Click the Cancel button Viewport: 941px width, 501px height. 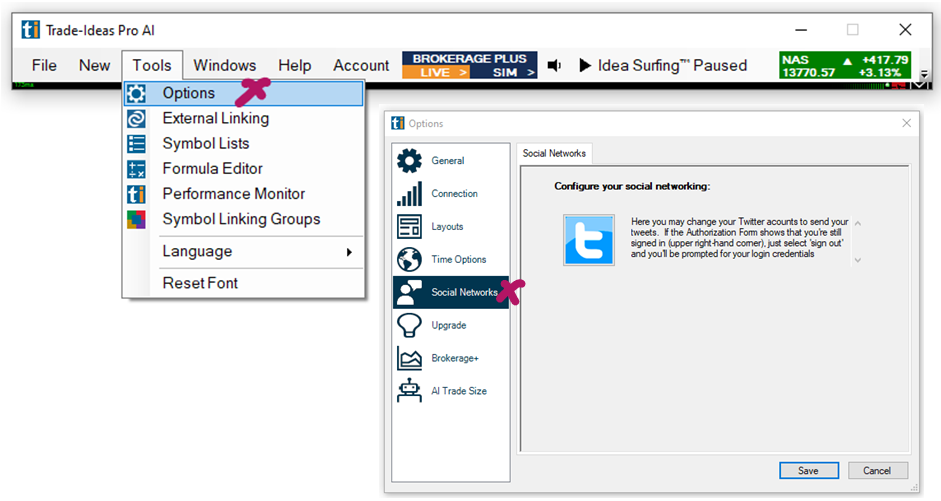point(877,471)
